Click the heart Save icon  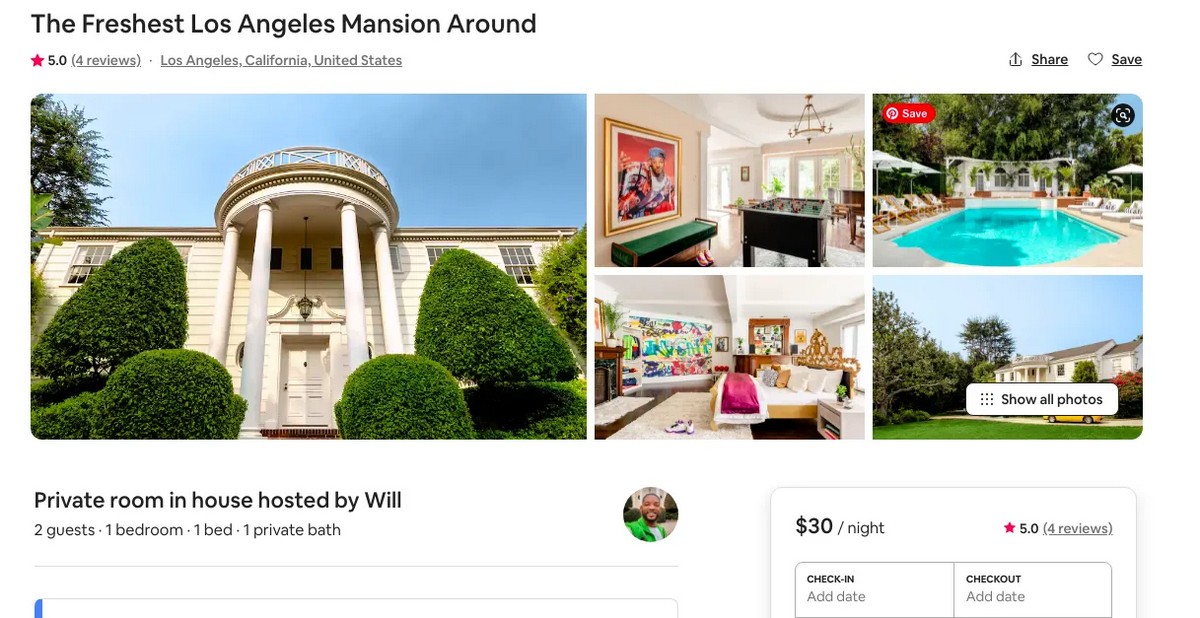1095,60
